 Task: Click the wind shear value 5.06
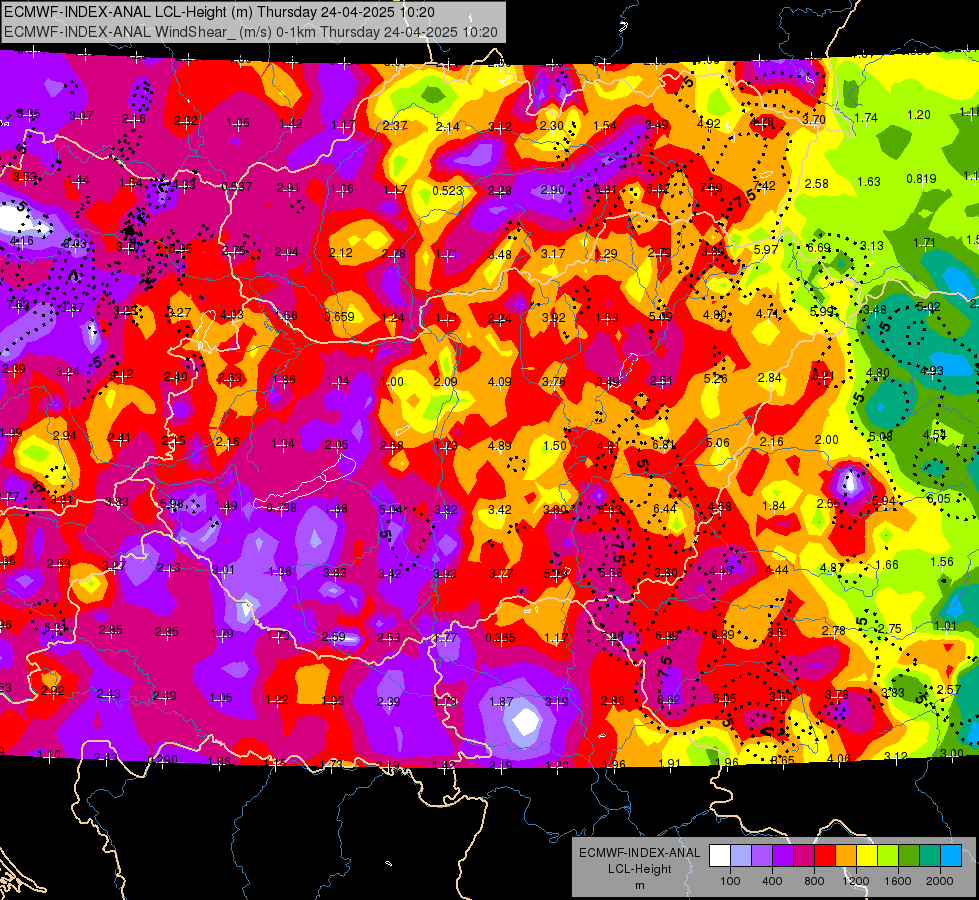click(x=717, y=443)
